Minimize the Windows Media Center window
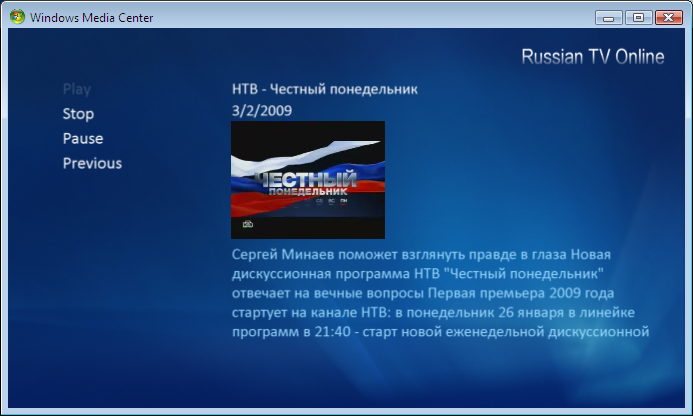Image resolution: width=693 pixels, height=416 pixels. point(609,18)
